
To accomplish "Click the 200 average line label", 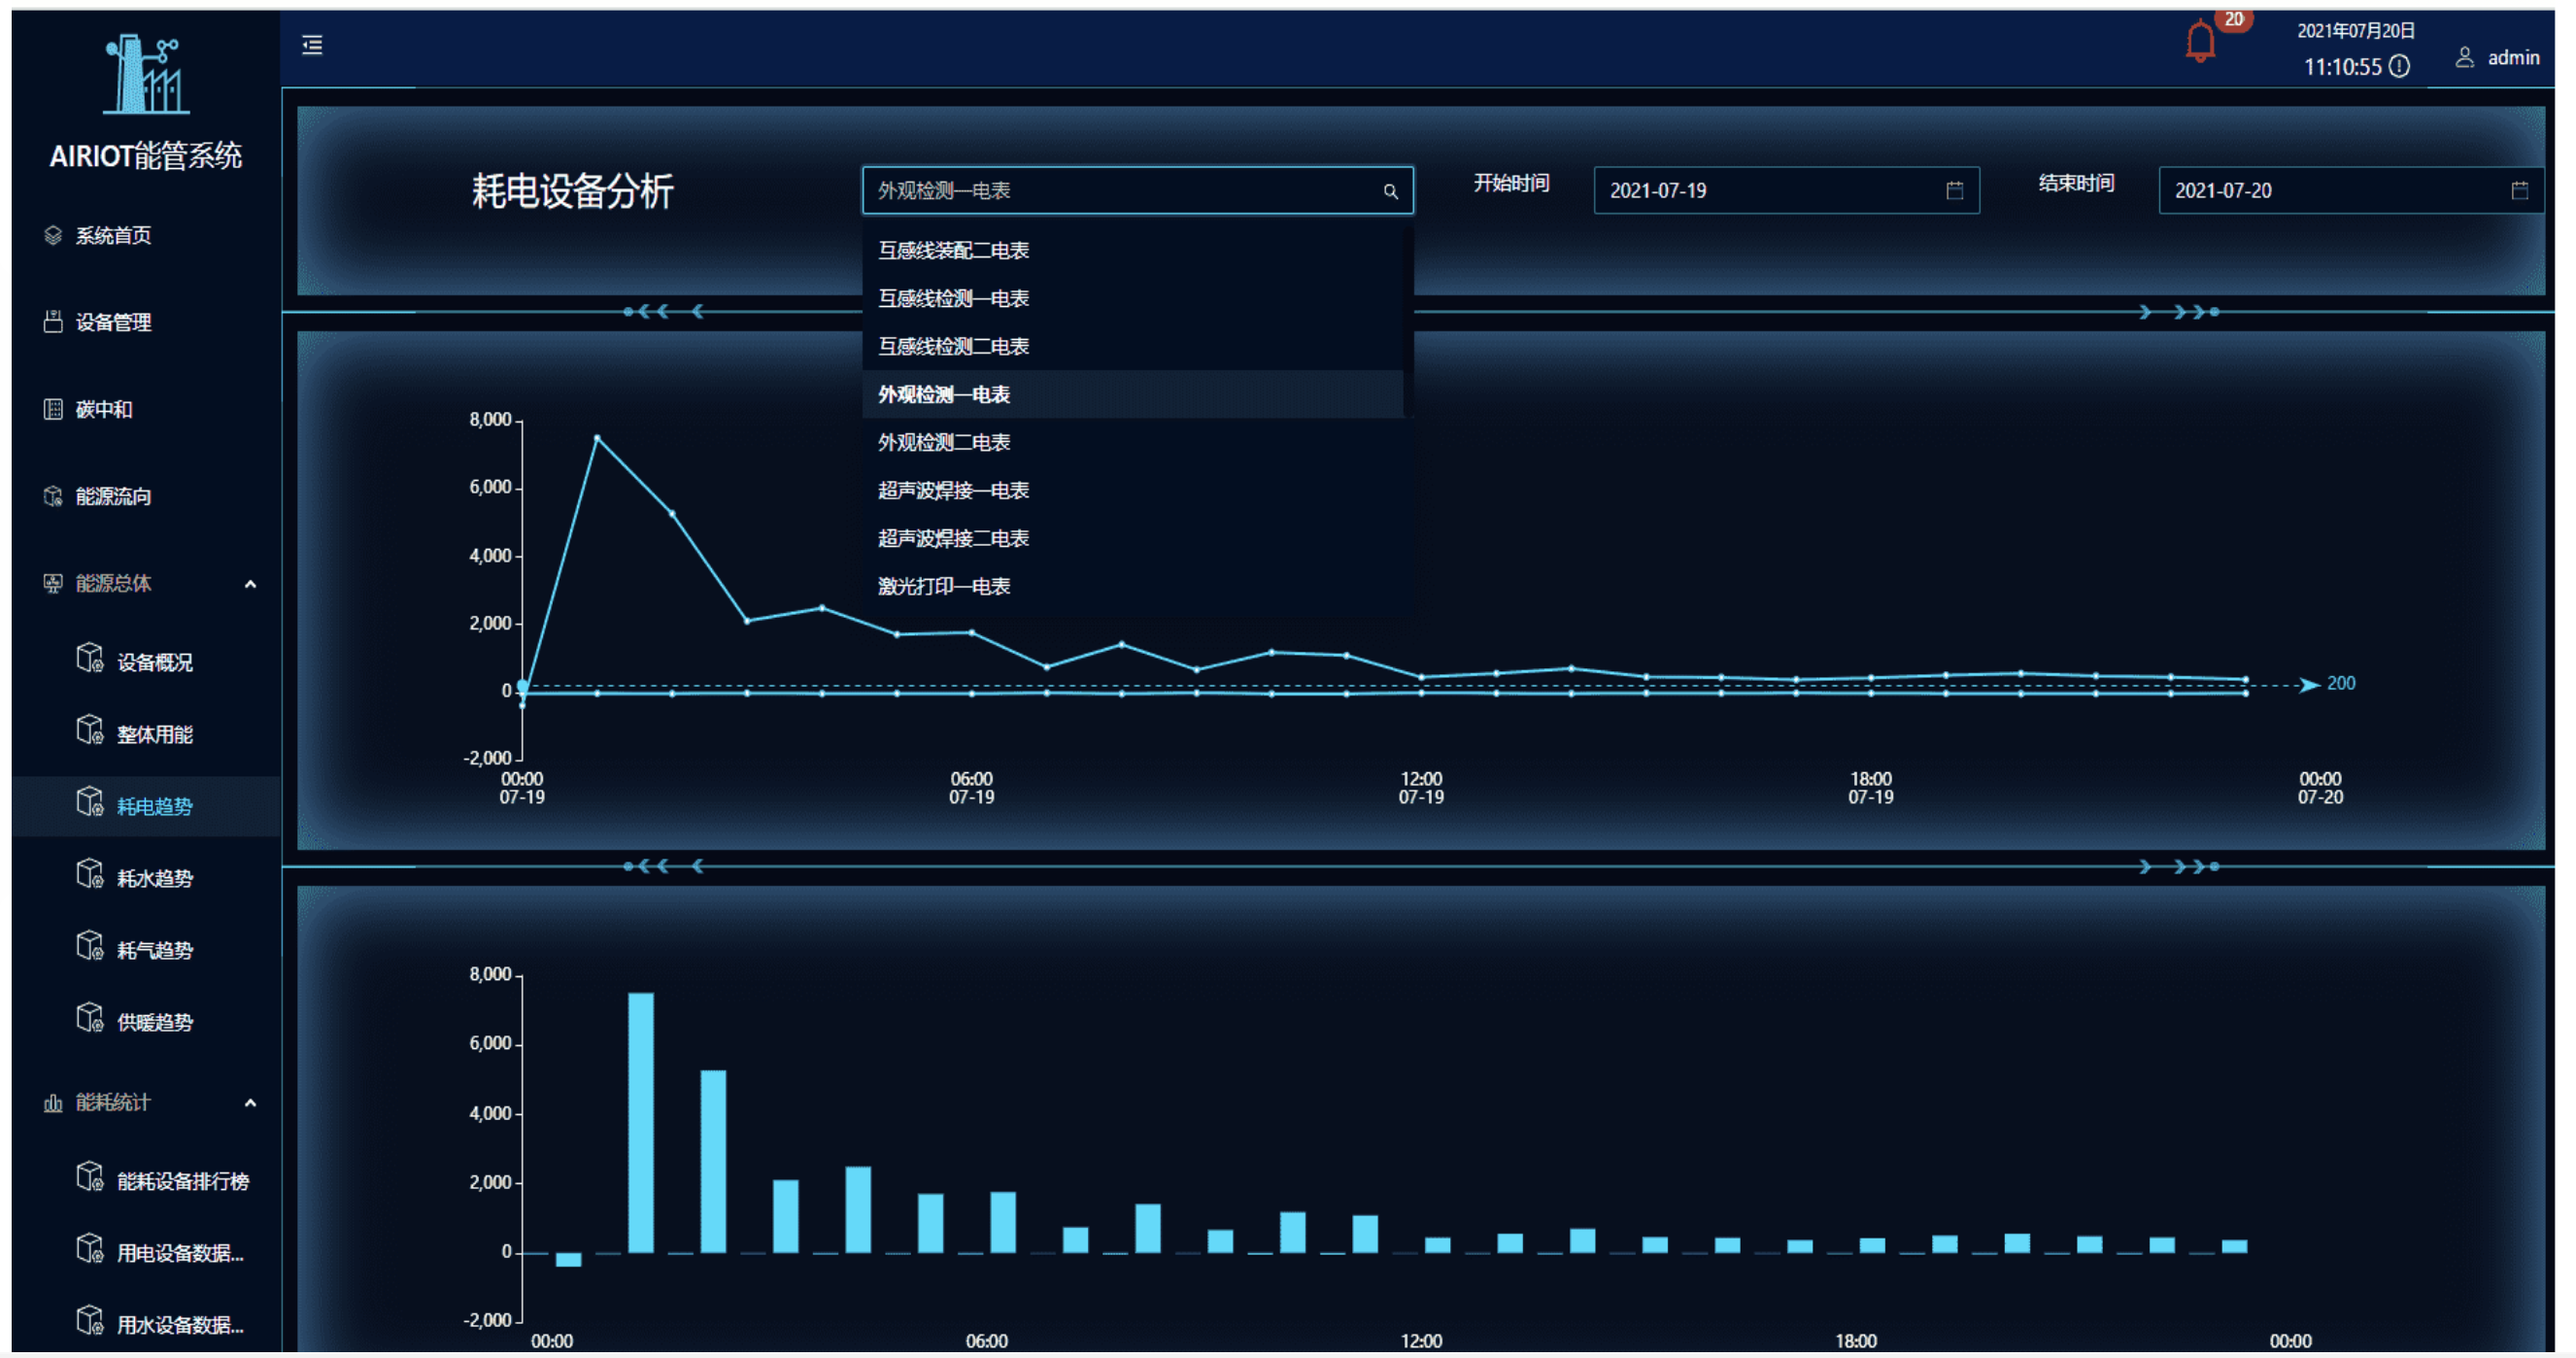I will click(x=2340, y=683).
